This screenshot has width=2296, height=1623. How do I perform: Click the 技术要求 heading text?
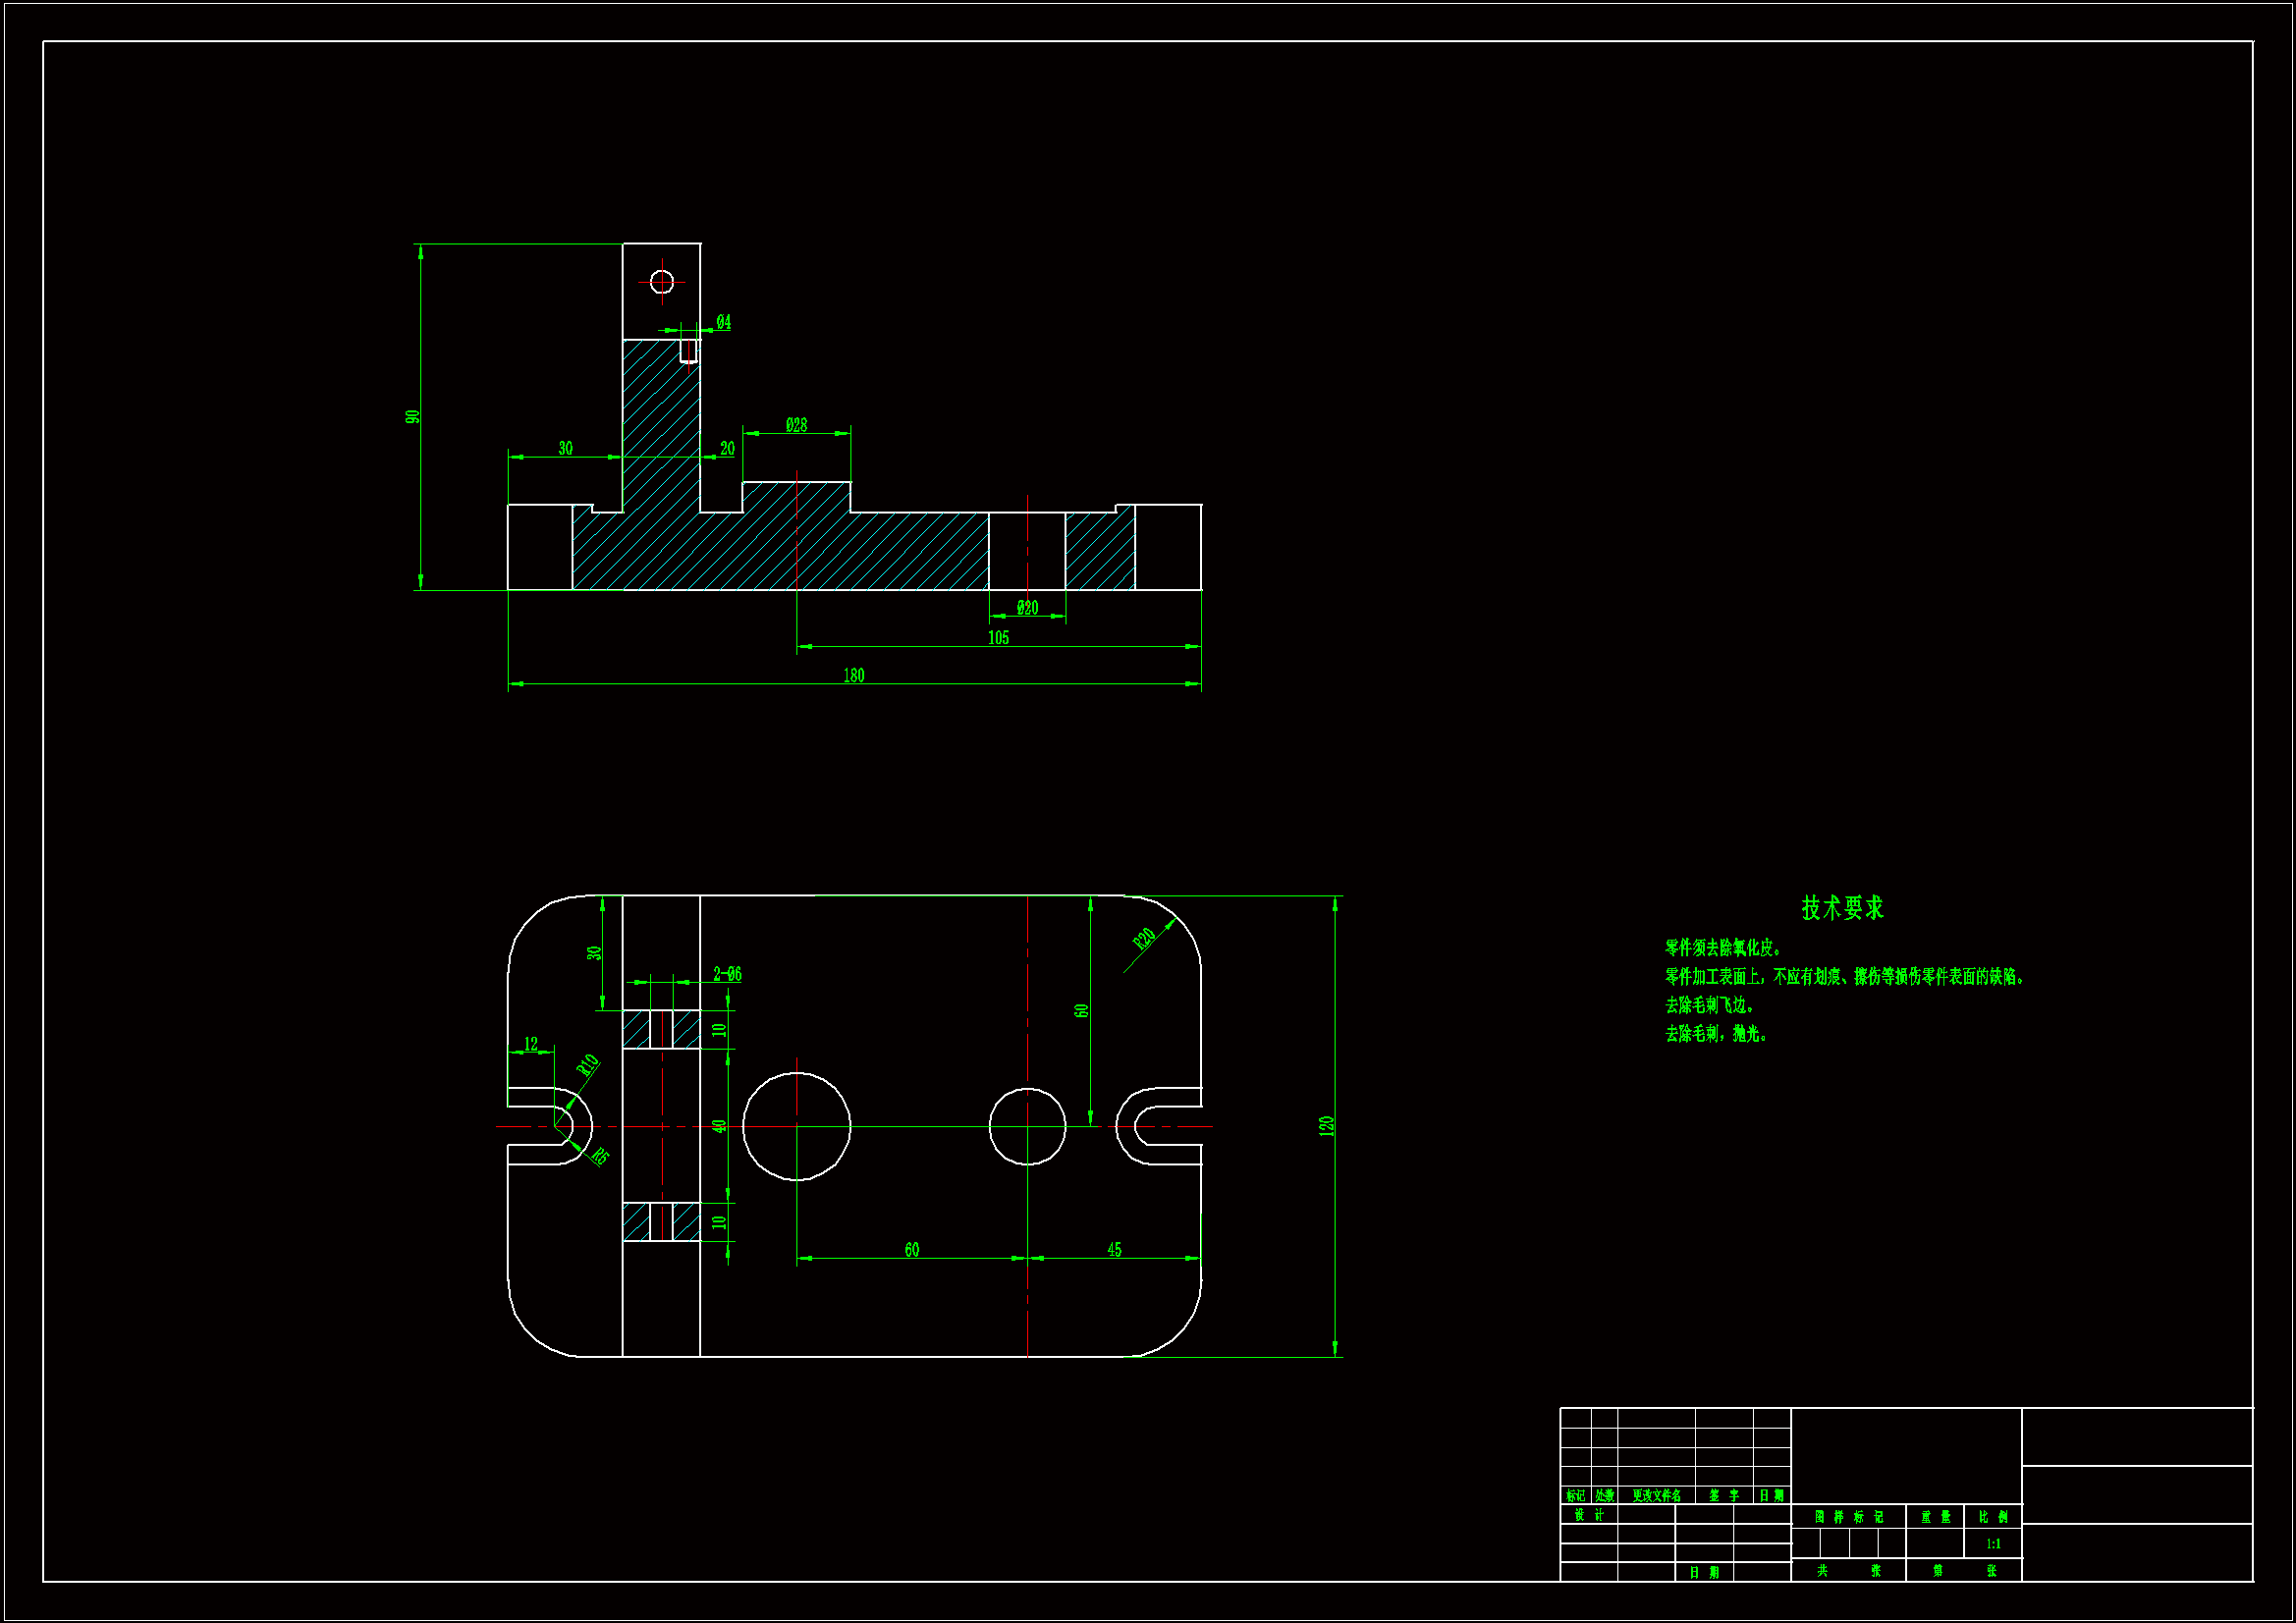click(x=1842, y=908)
